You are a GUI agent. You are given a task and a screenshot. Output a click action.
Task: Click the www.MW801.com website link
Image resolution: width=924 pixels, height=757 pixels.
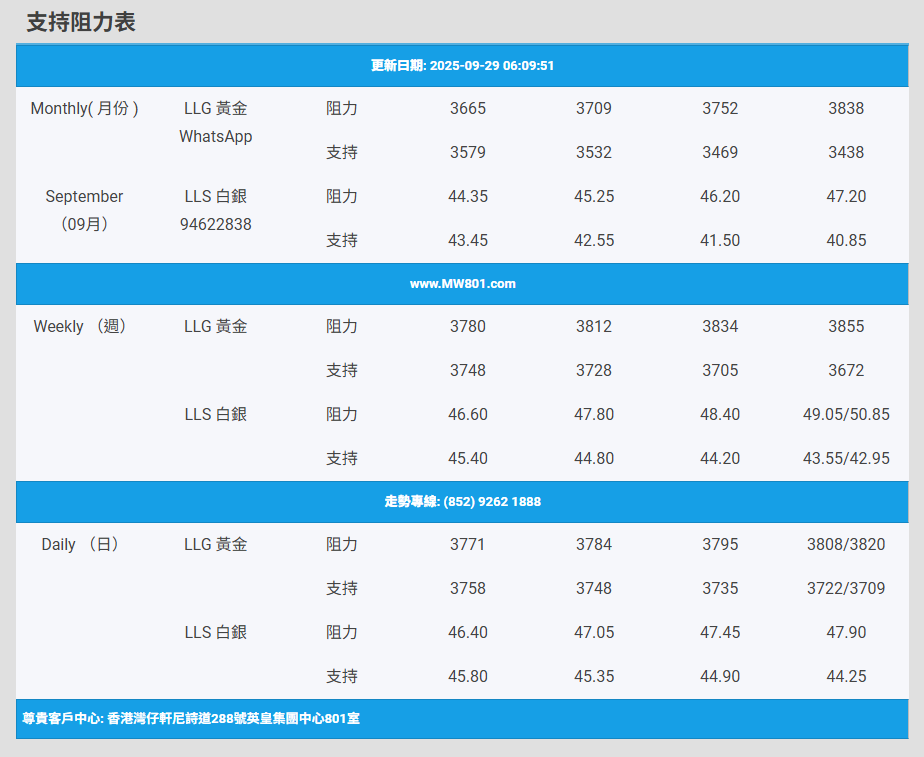462,284
